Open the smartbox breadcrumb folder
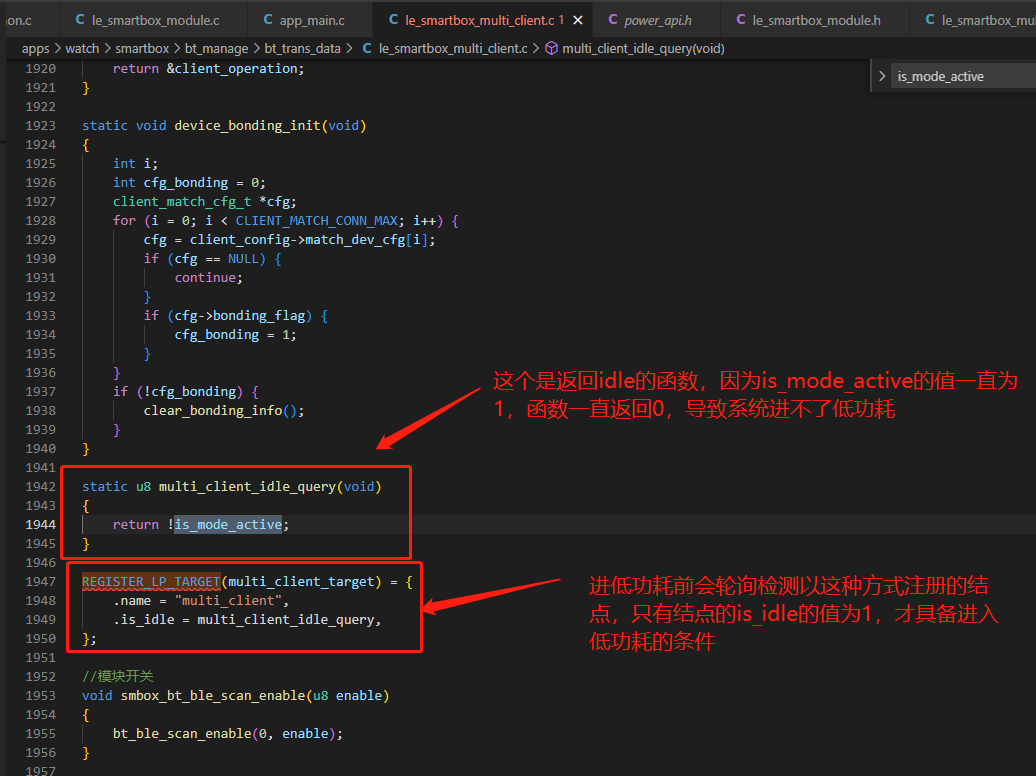 pos(142,48)
